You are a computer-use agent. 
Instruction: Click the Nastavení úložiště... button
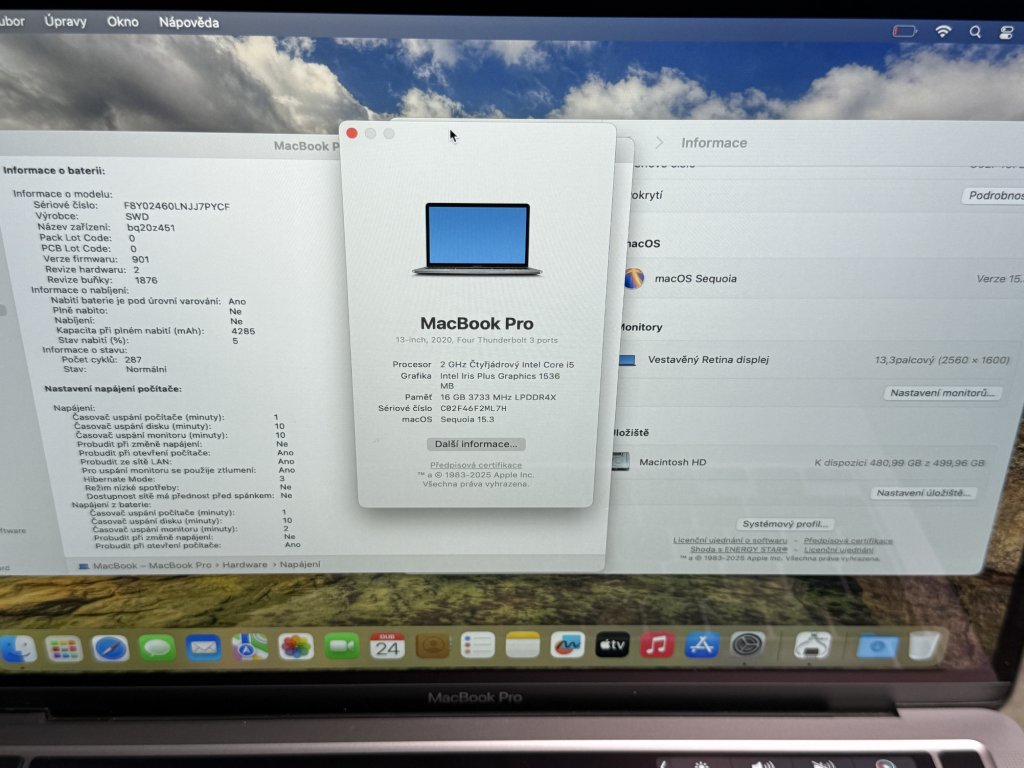point(923,493)
